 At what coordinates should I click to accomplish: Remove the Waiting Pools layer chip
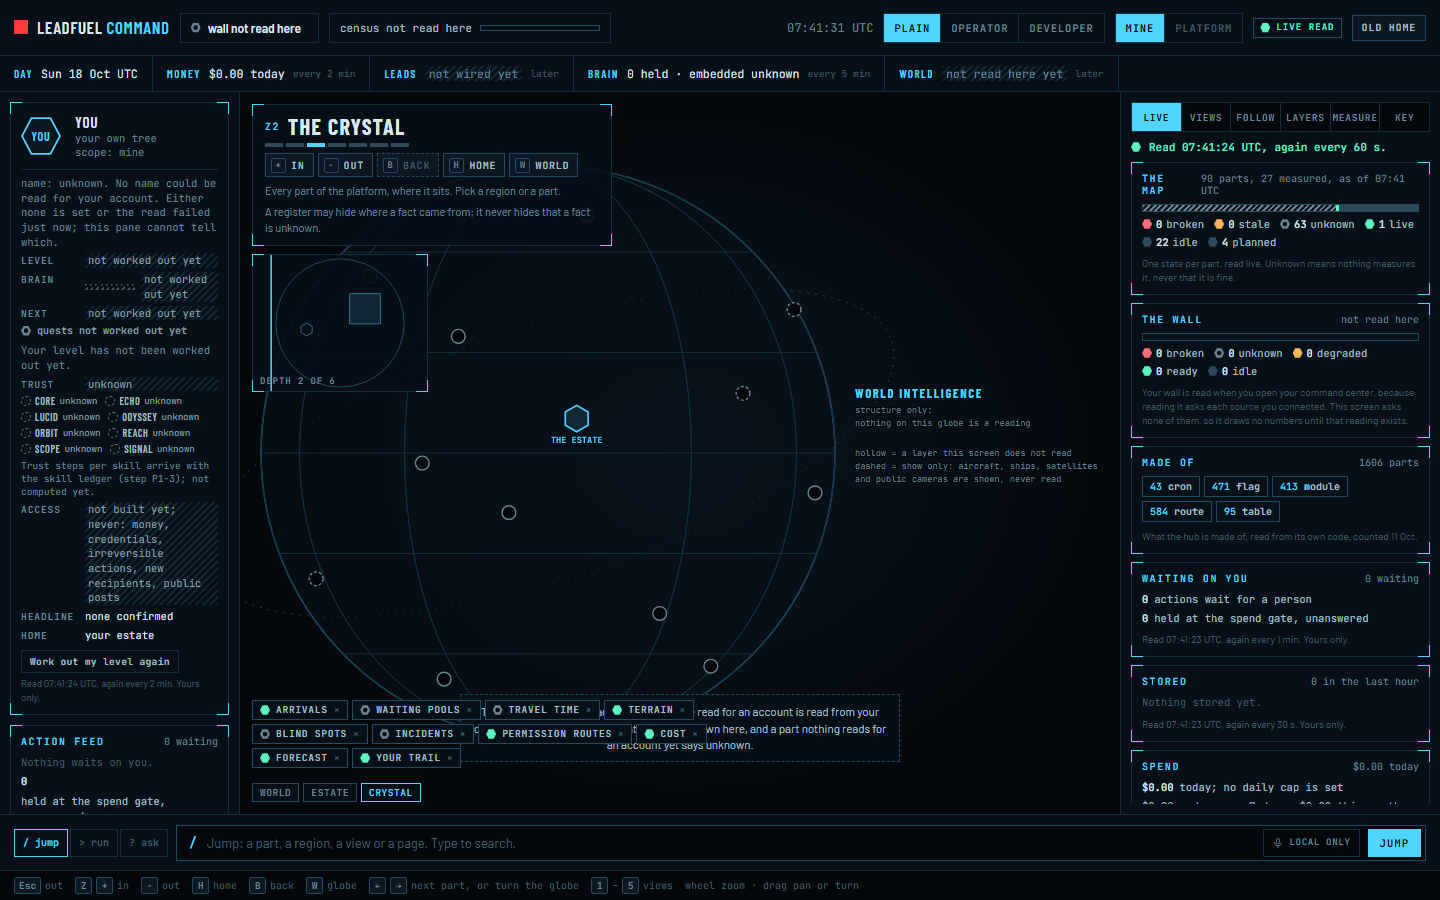tap(469, 710)
